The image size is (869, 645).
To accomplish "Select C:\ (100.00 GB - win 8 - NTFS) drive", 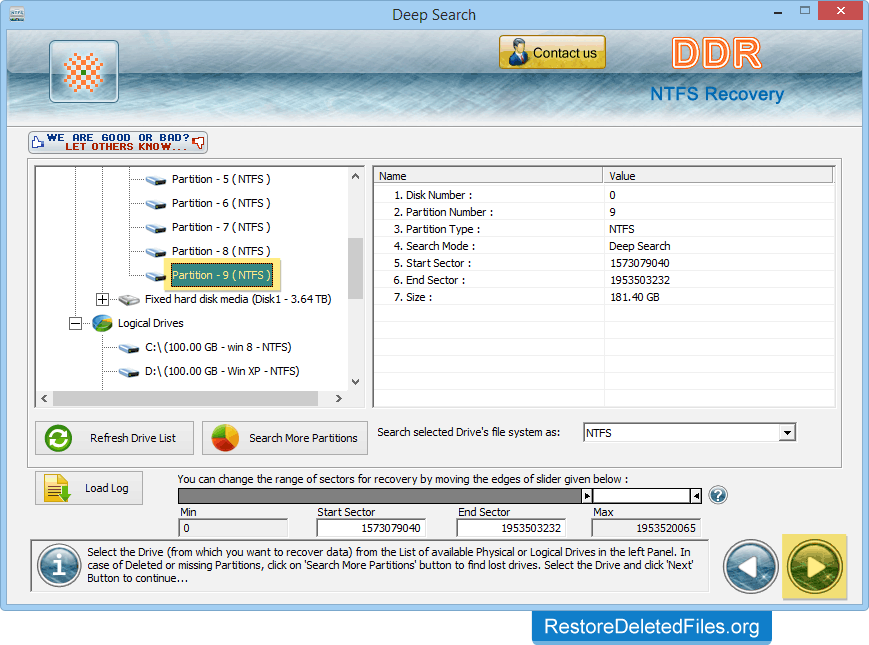I will (x=218, y=347).
